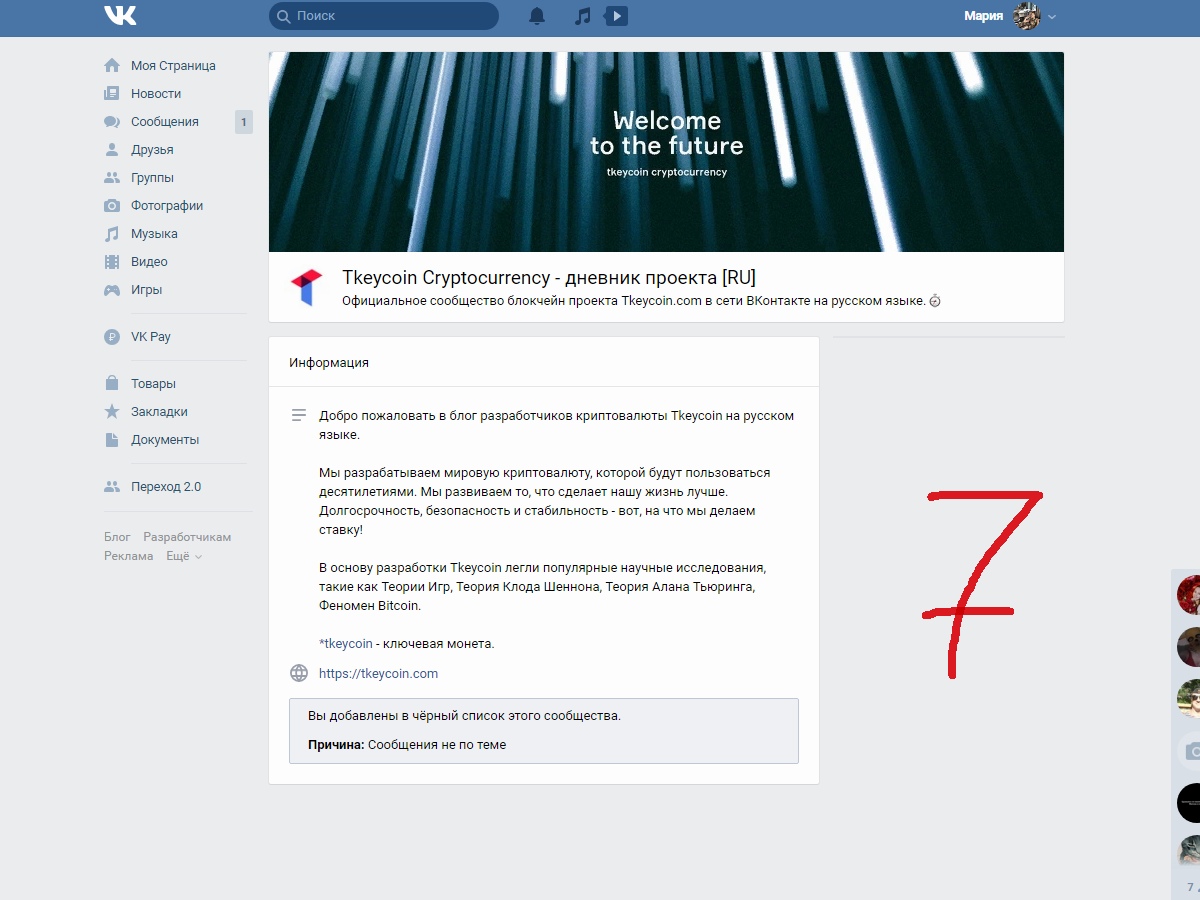Viewport: 1200px width, 900px height.
Task: Click the Tkeycoin community logo avatar
Action: click(307, 287)
